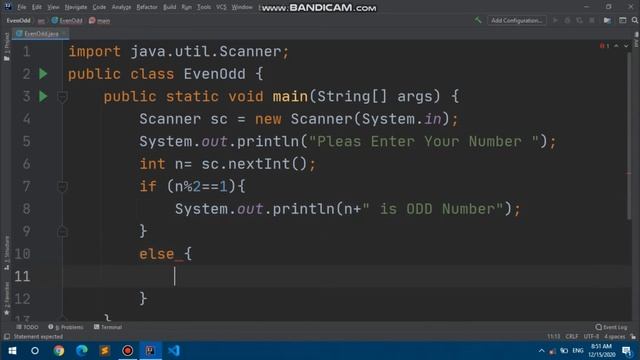Open Bandicam recorder from taskbar
Screen dimensions: 640x360
pos(128,351)
